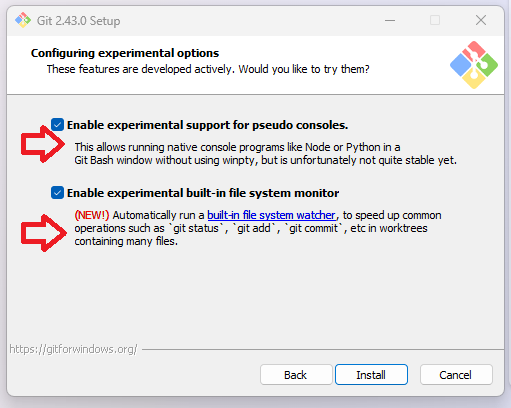
Task: Open the built-in file system watcher link
Action: coord(271,215)
